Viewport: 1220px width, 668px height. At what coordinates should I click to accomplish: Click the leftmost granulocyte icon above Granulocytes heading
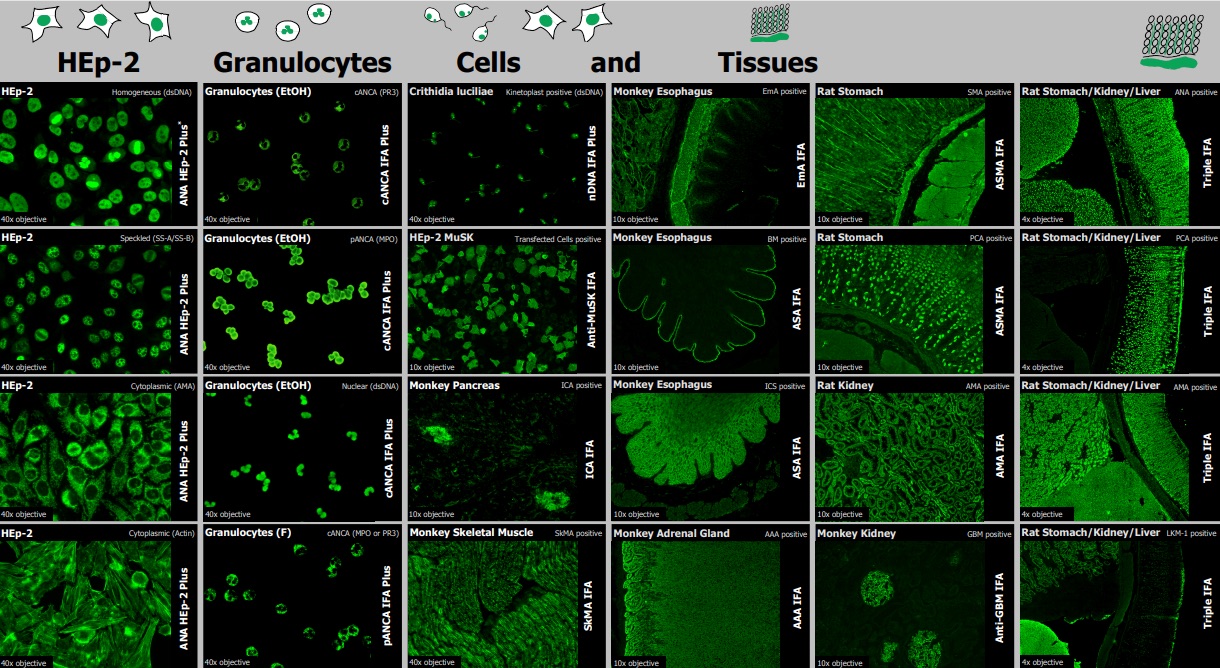coord(247,21)
